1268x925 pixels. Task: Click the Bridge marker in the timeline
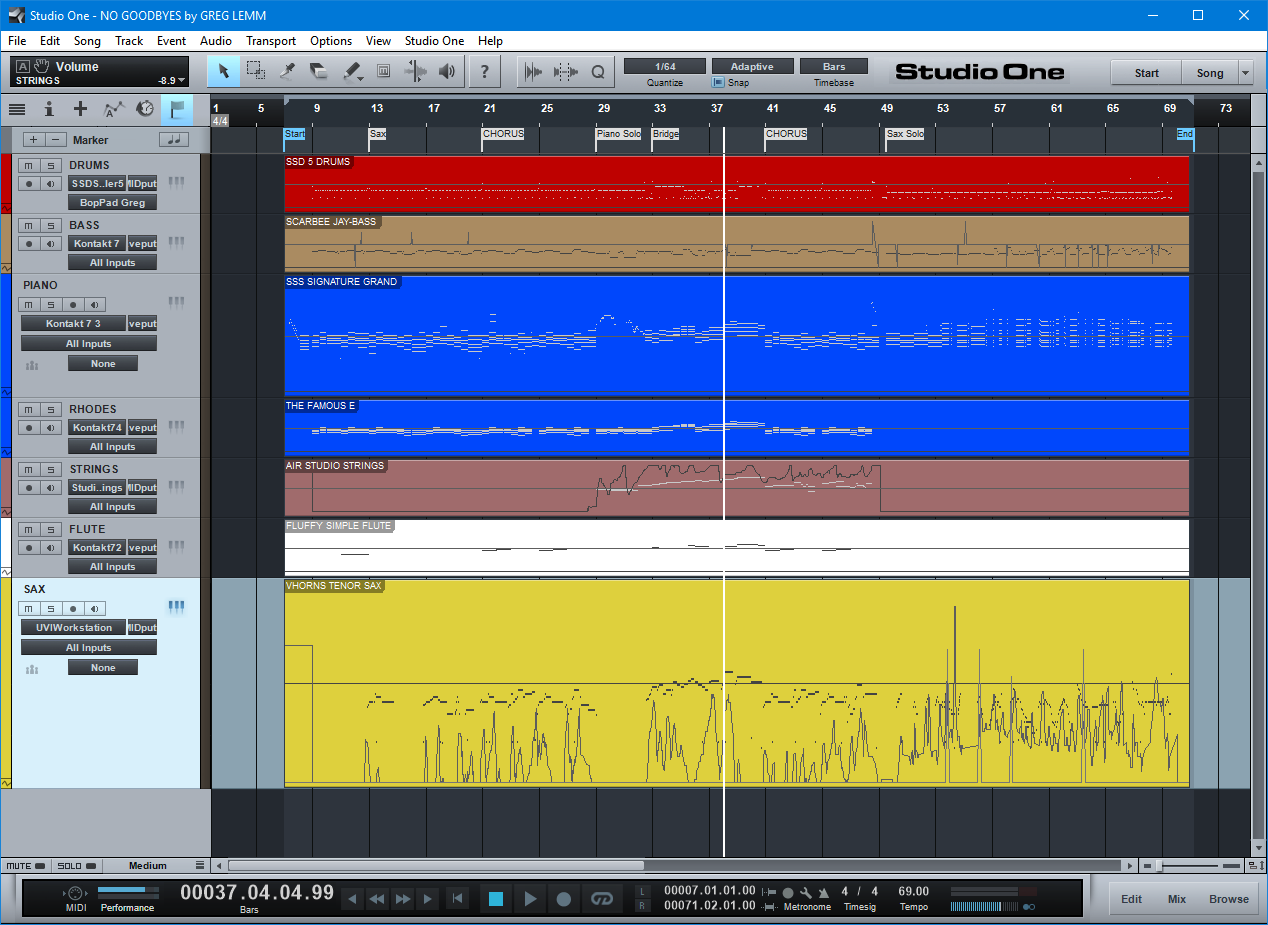(x=665, y=134)
